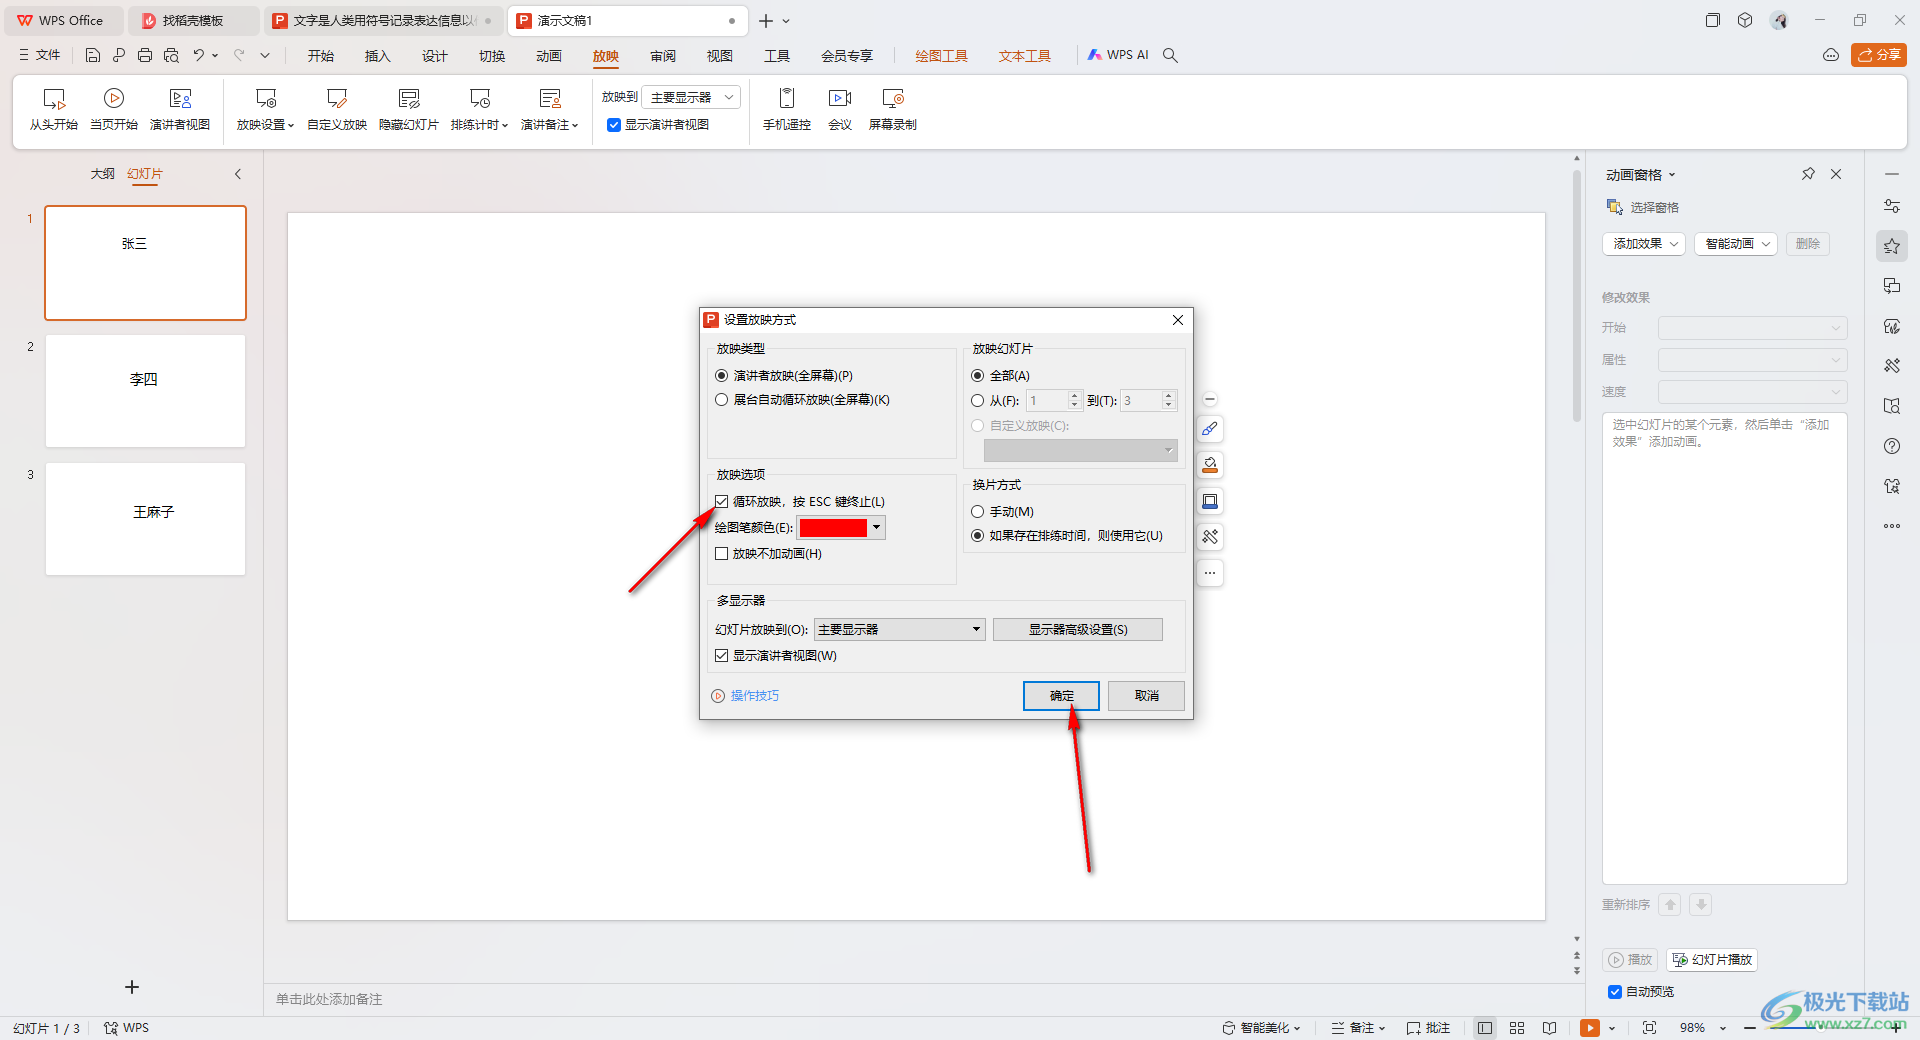Select the From (从) slide range radio
The height and width of the screenshot is (1040, 1920).
pos(978,401)
